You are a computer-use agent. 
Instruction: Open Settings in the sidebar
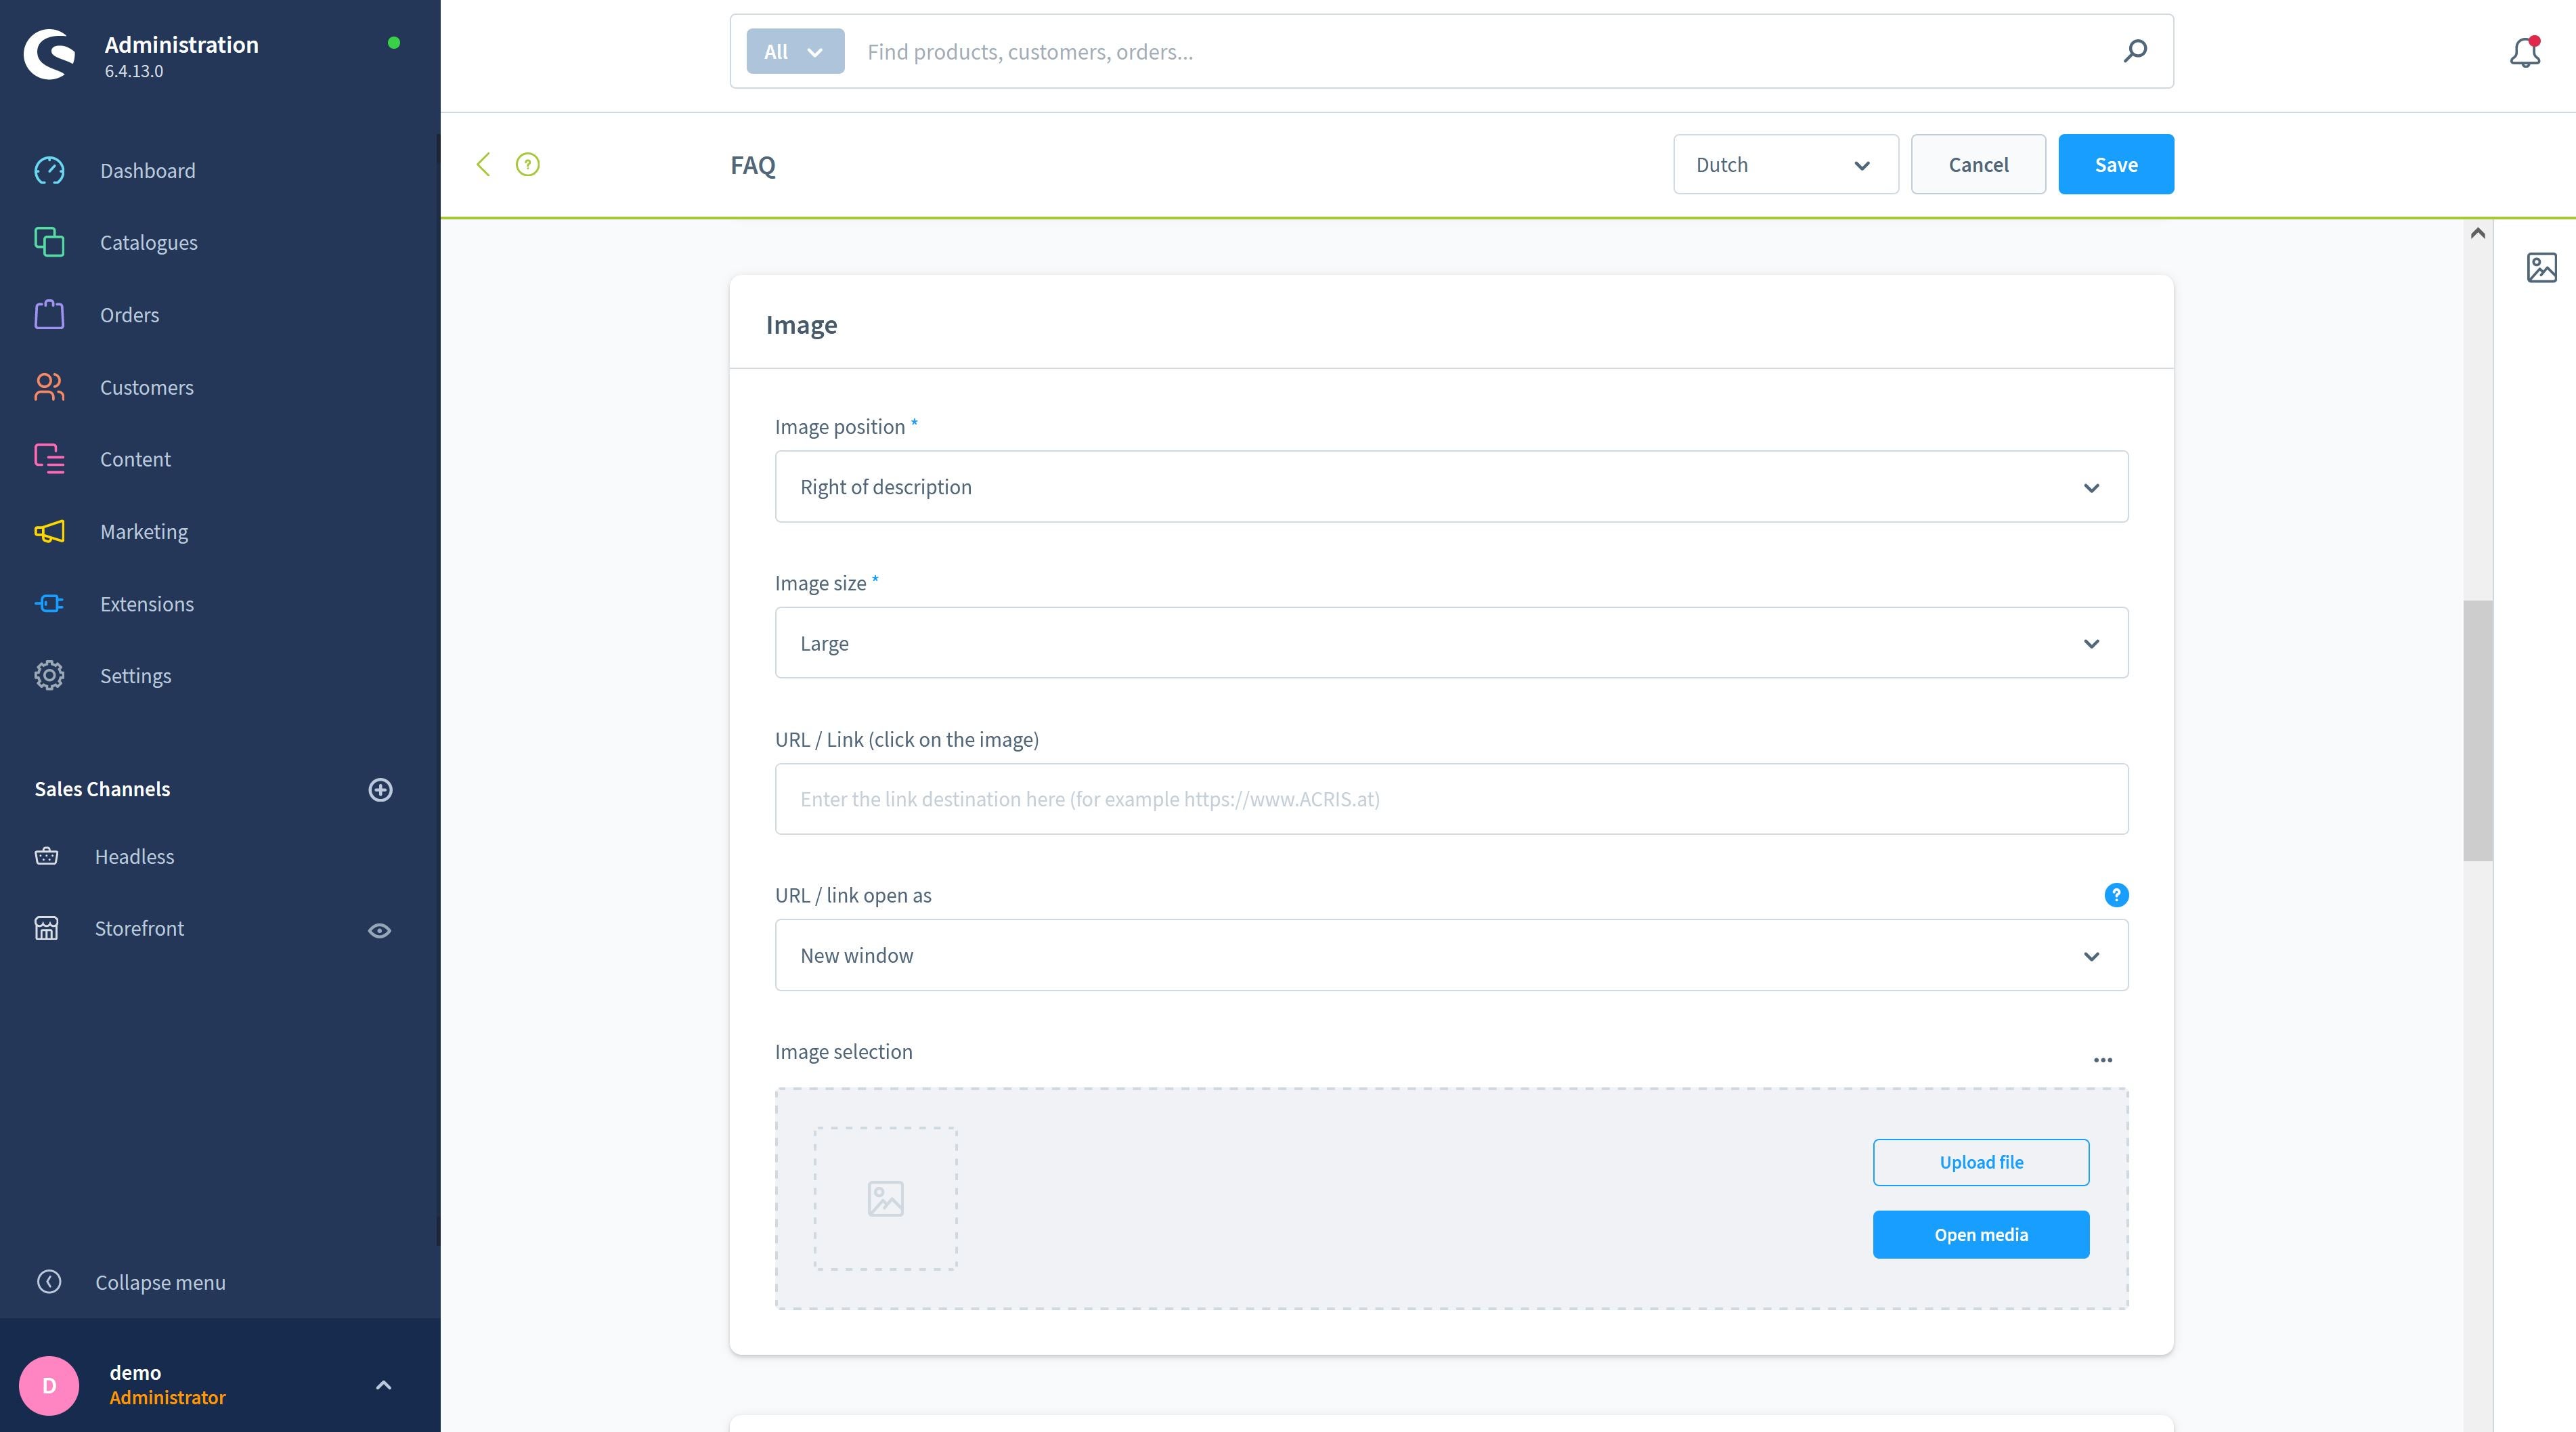[135, 676]
